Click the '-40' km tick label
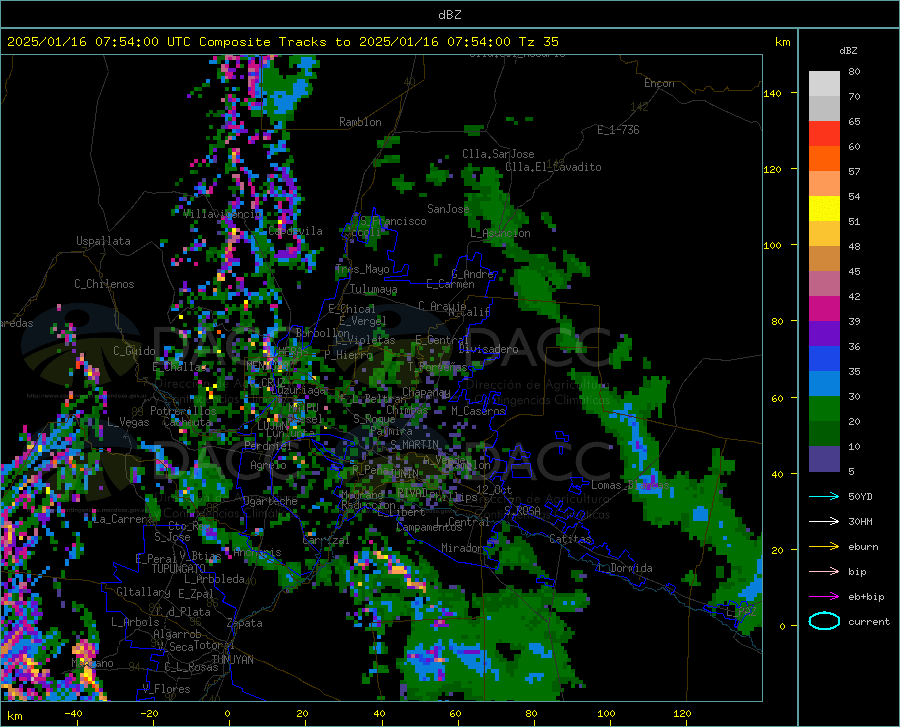900x727 pixels. pyautogui.click(x=73, y=713)
